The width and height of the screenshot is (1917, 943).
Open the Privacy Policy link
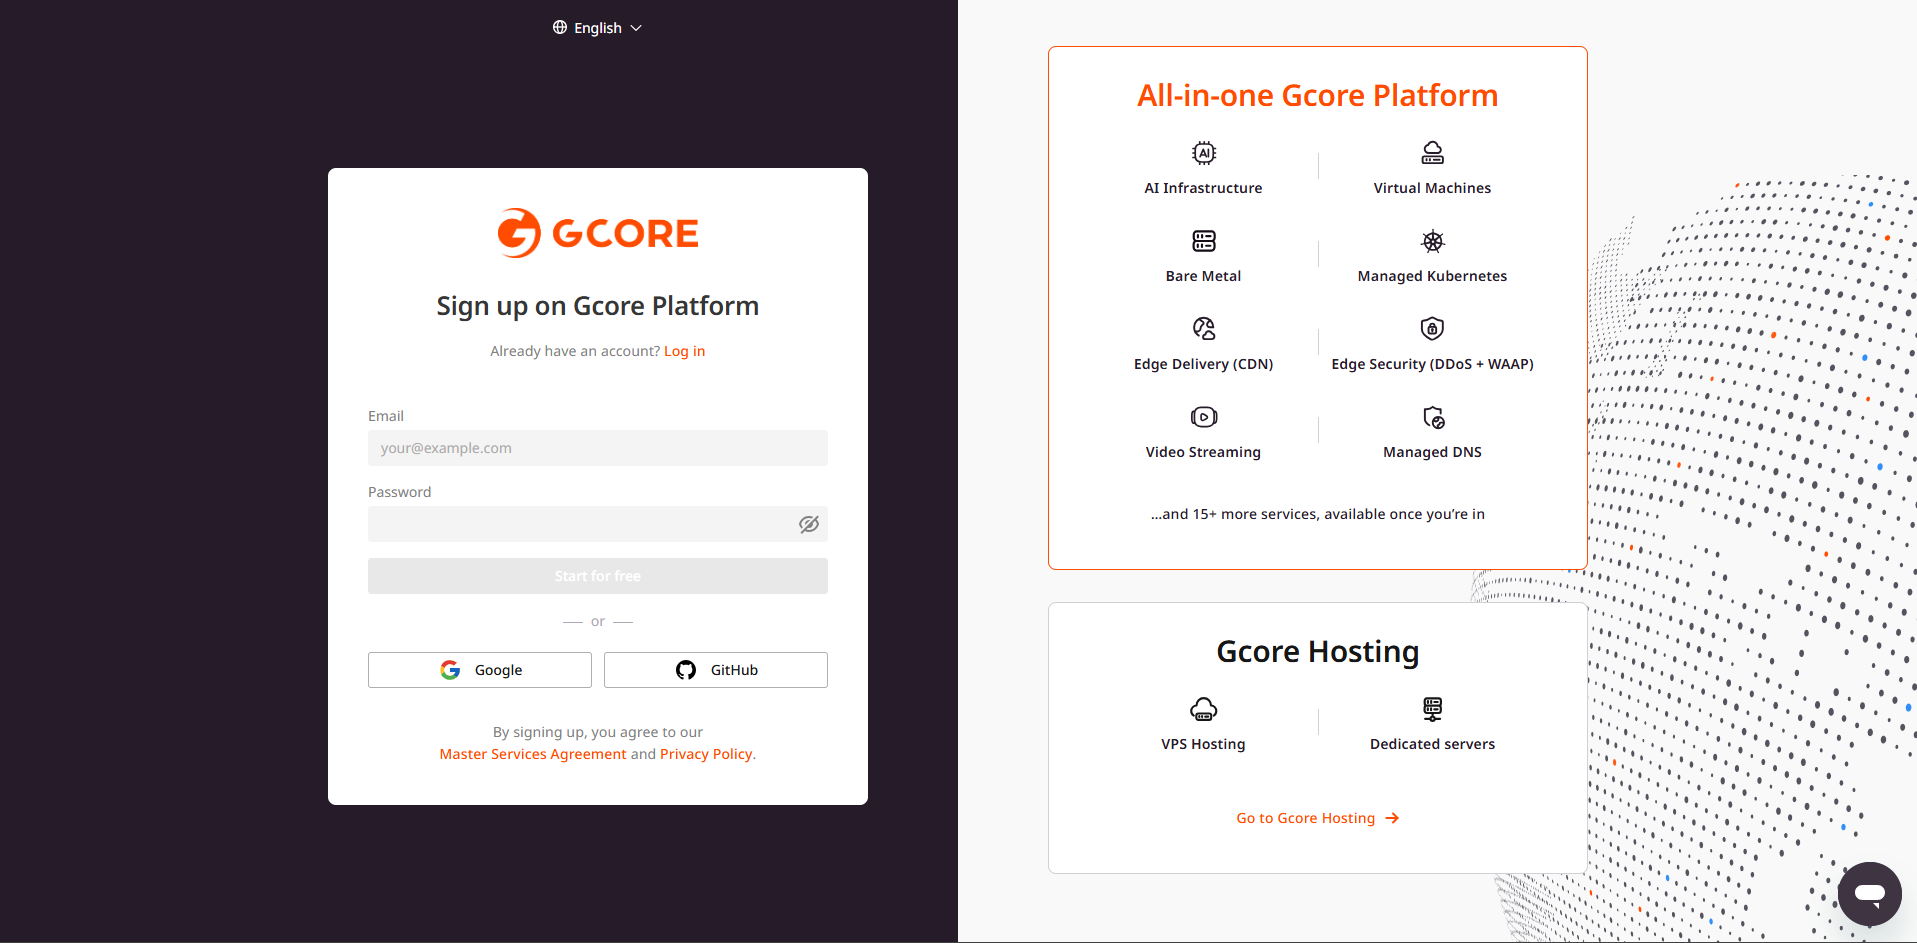point(706,754)
